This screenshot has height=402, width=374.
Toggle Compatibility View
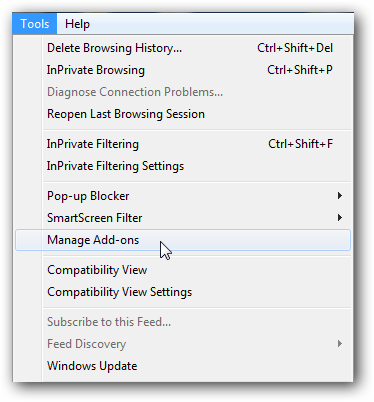183,270
